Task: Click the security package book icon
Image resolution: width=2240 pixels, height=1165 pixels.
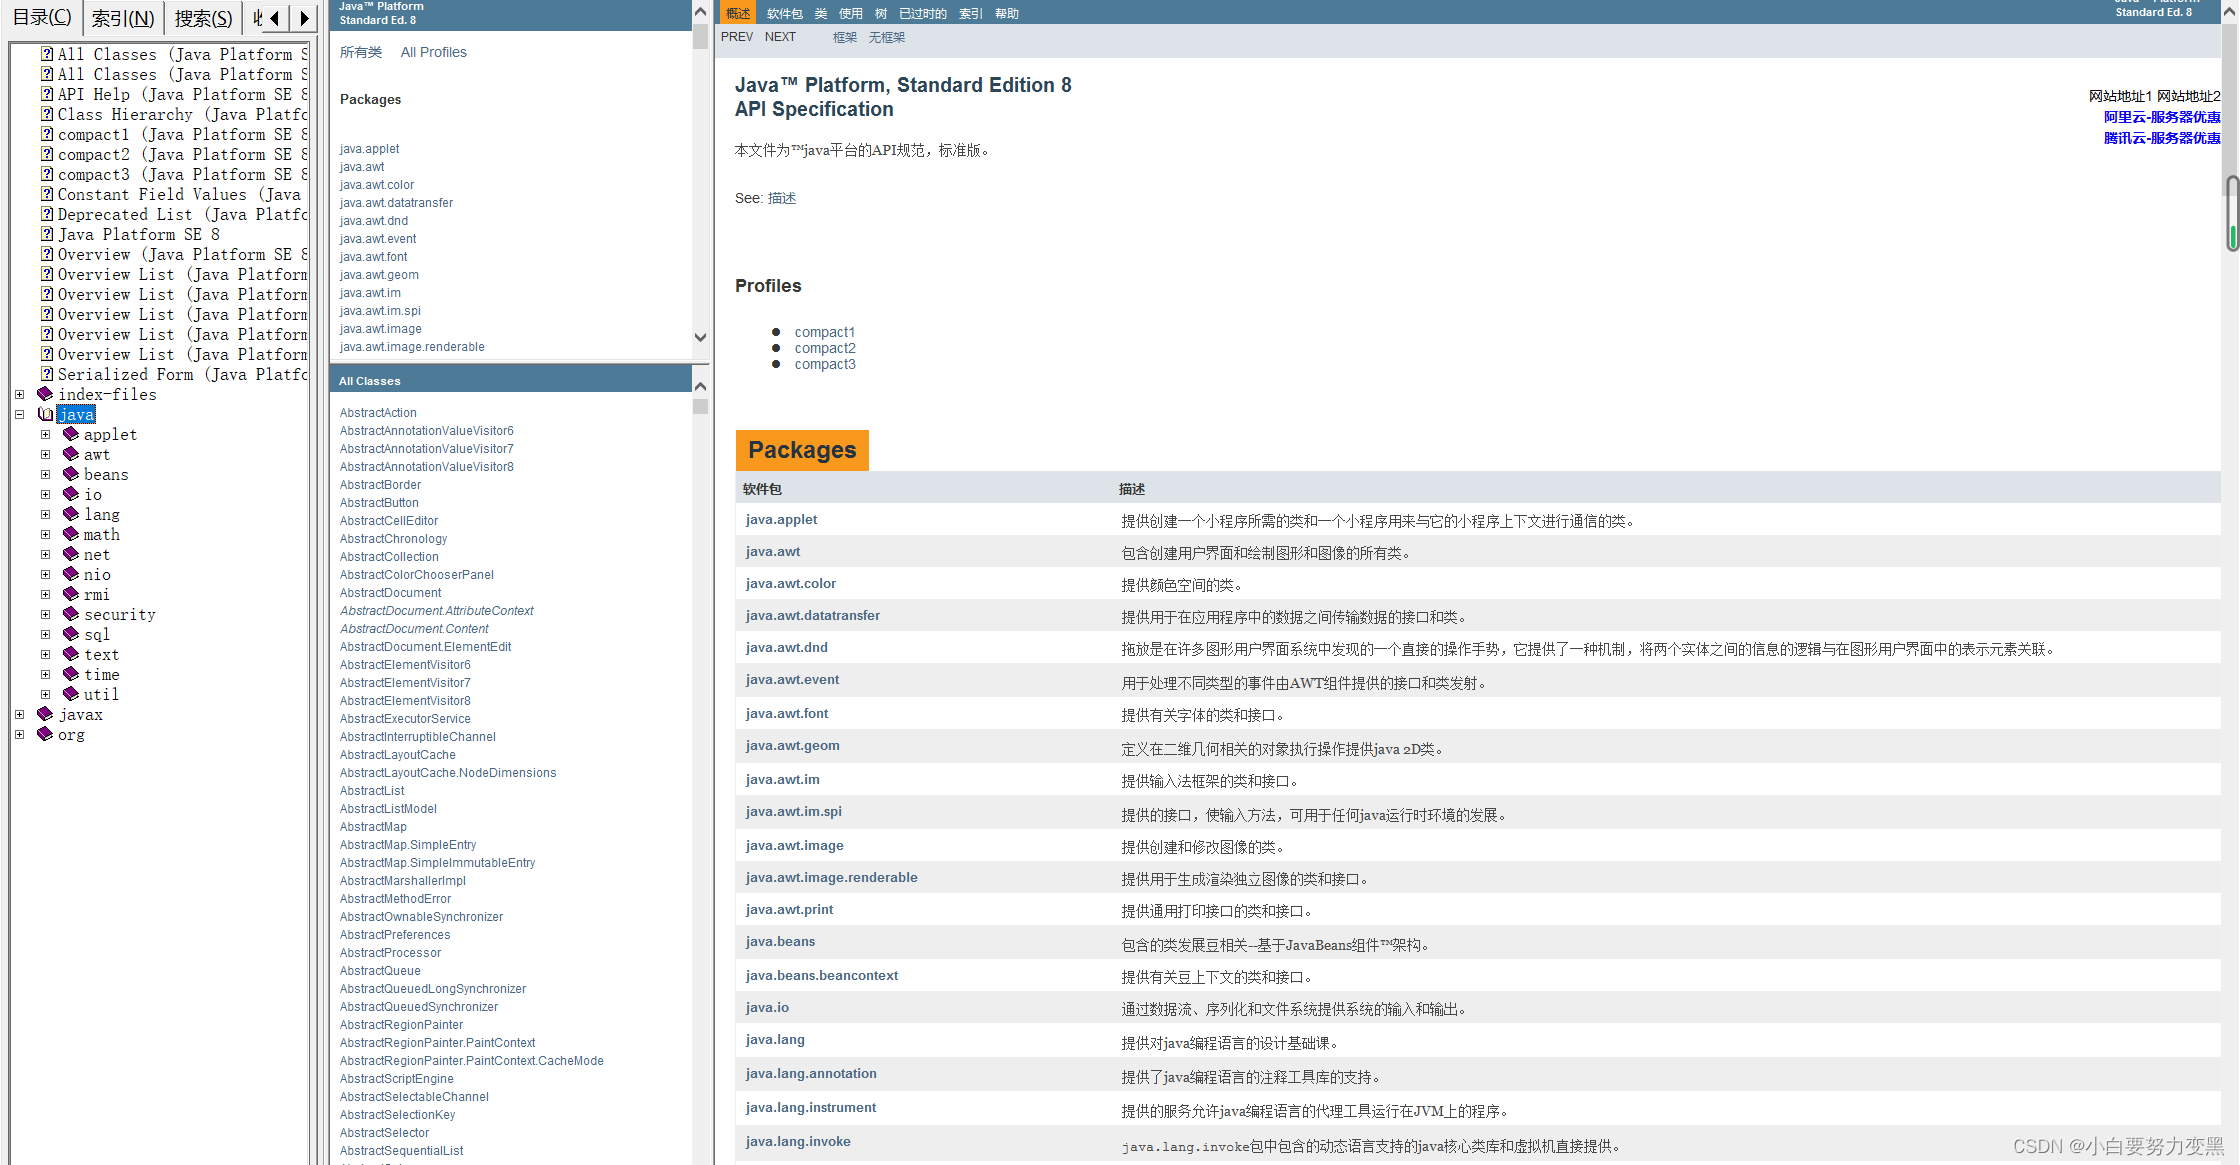Action: [71, 614]
